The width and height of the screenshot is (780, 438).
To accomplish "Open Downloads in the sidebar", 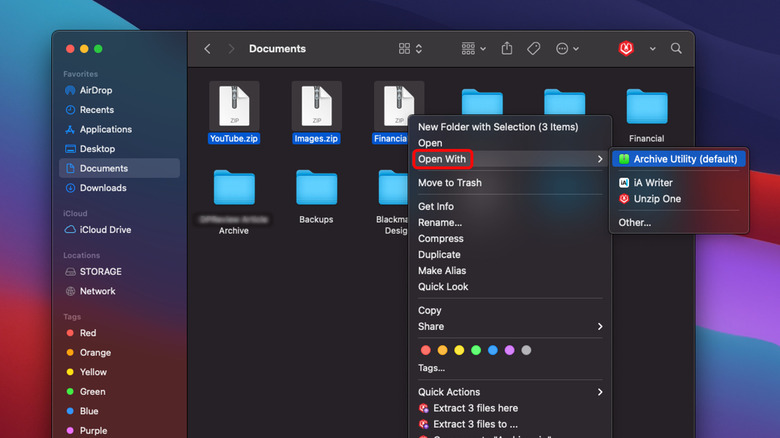I will click(102, 188).
